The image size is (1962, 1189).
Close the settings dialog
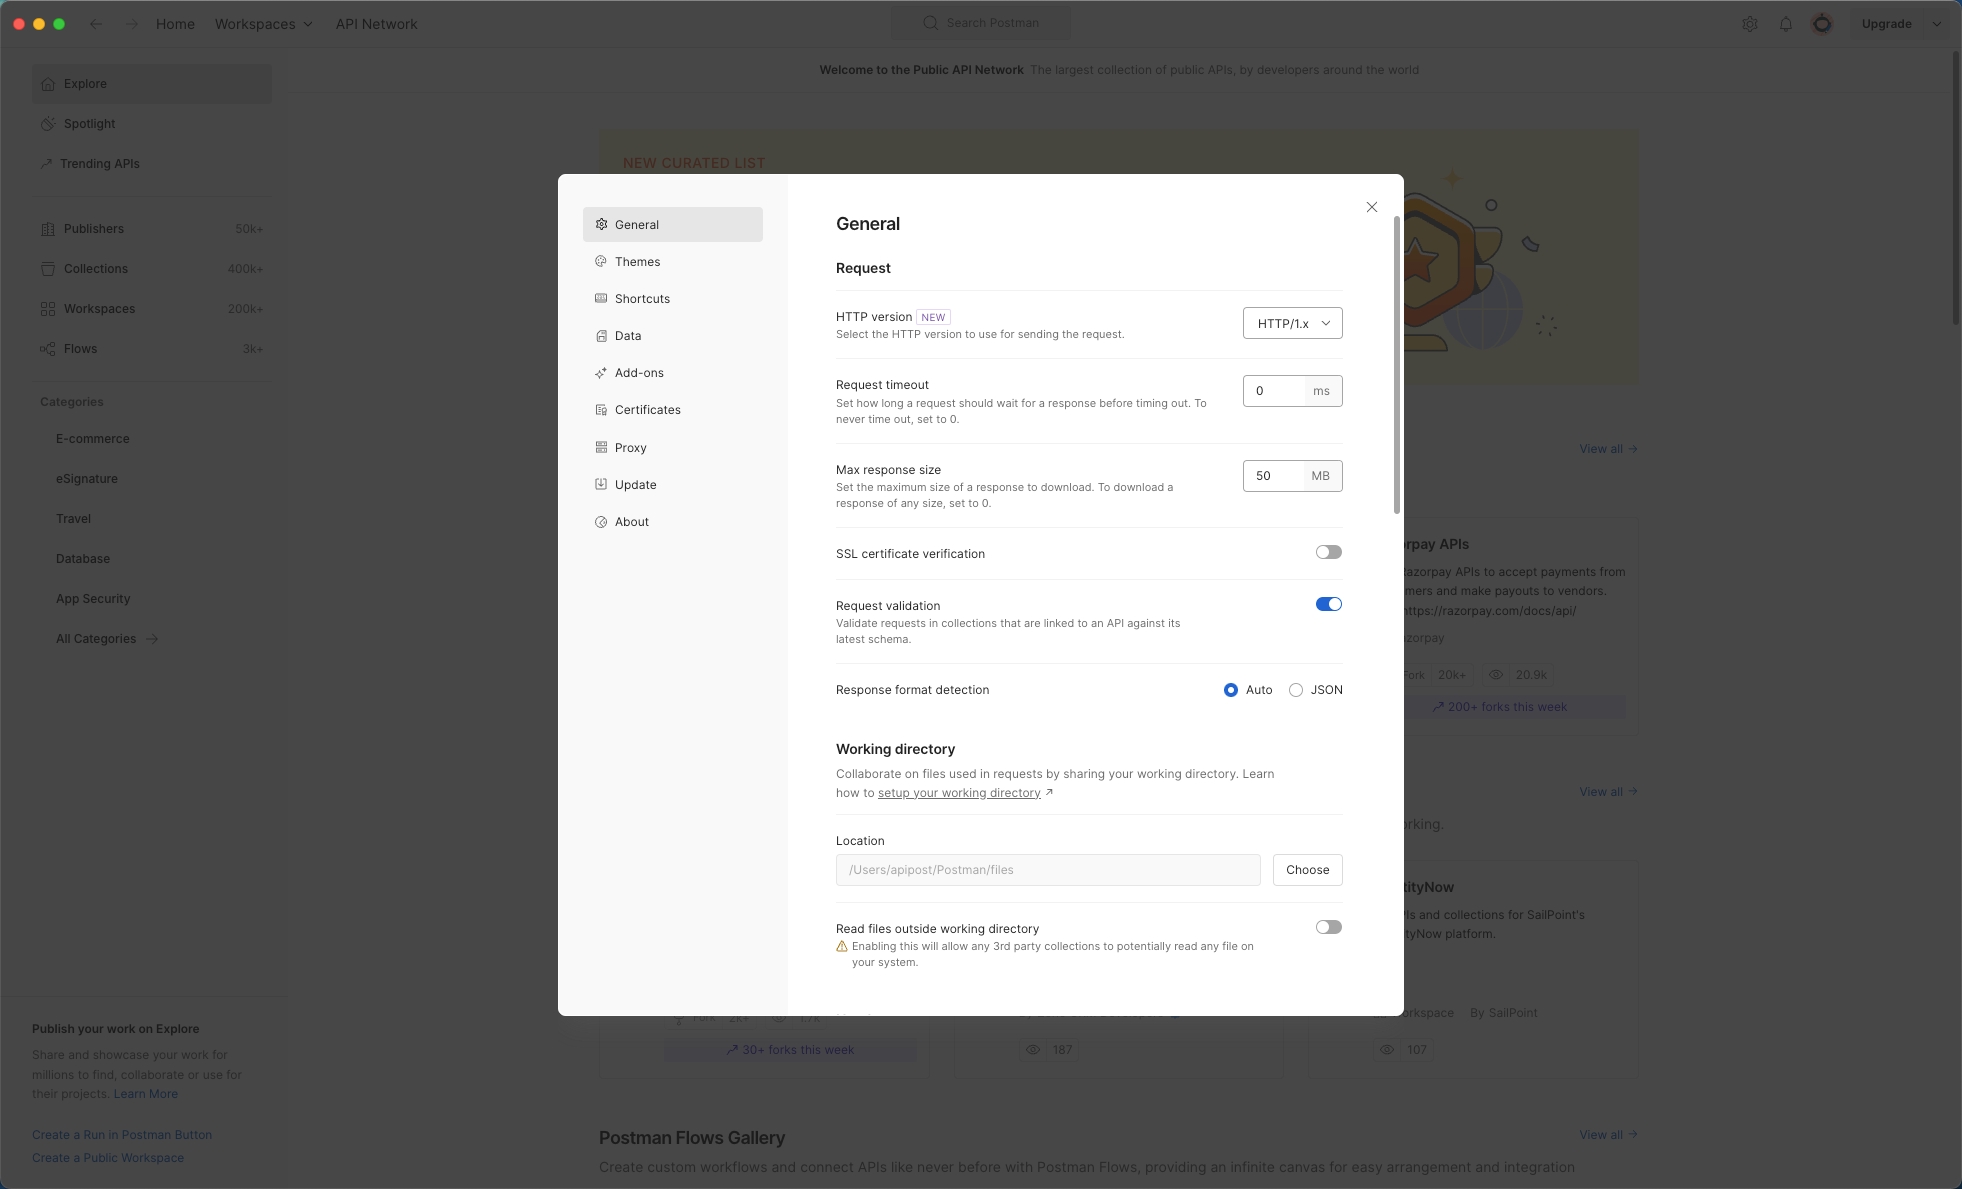pyautogui.click(x=1372, y=207)
